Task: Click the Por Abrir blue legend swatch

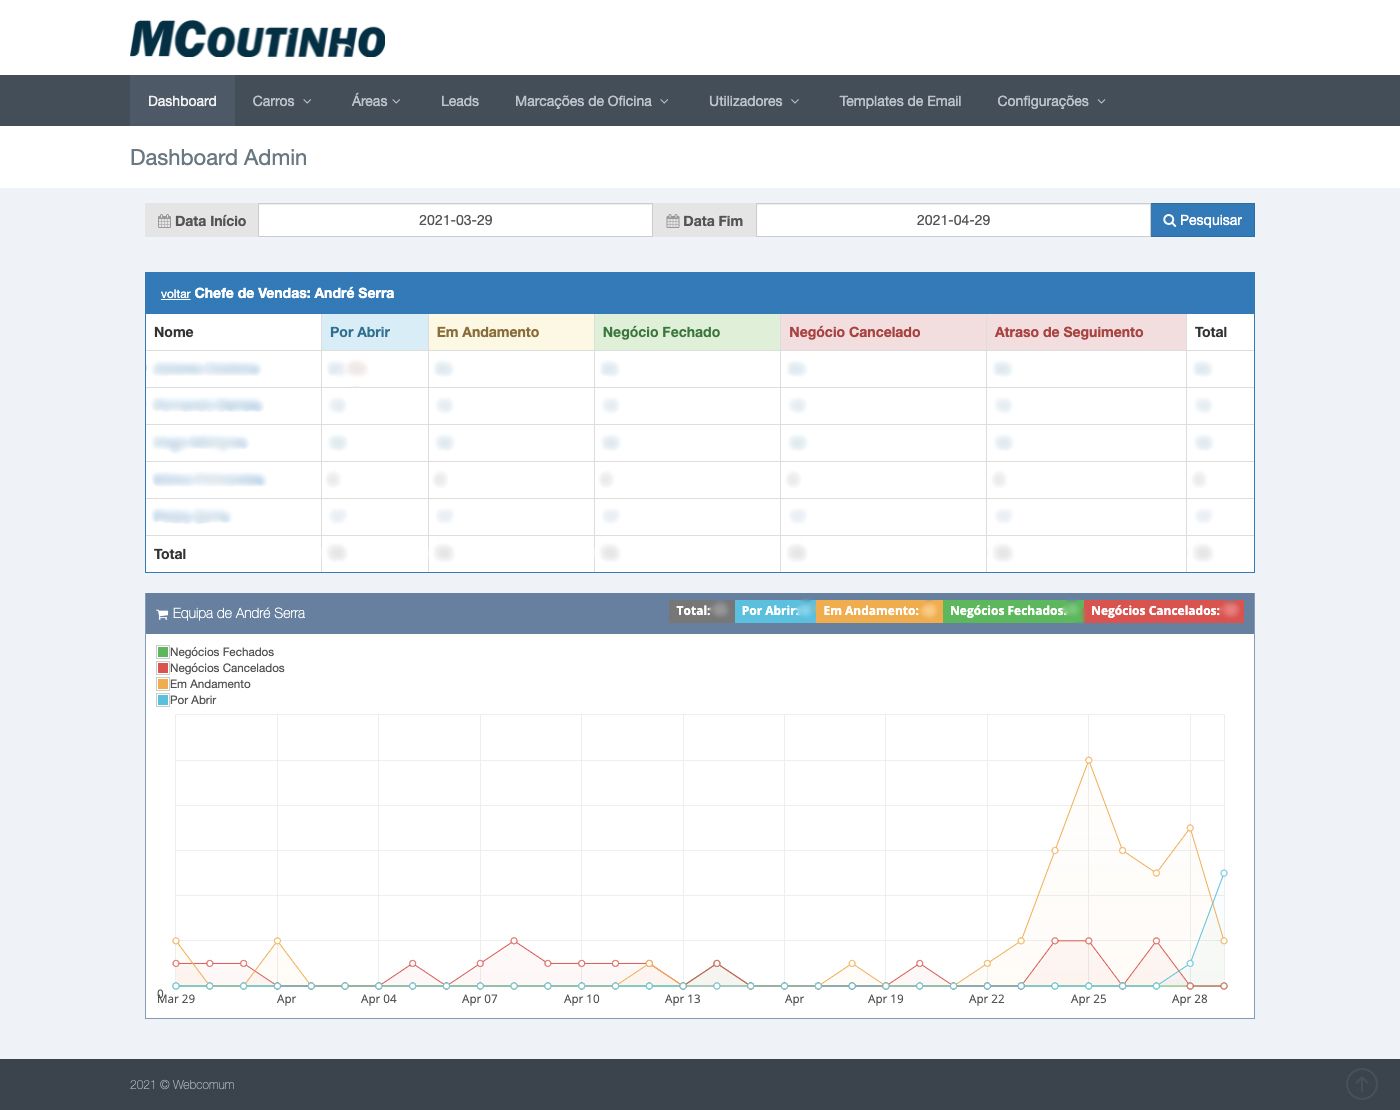Action: pos(163,700)
